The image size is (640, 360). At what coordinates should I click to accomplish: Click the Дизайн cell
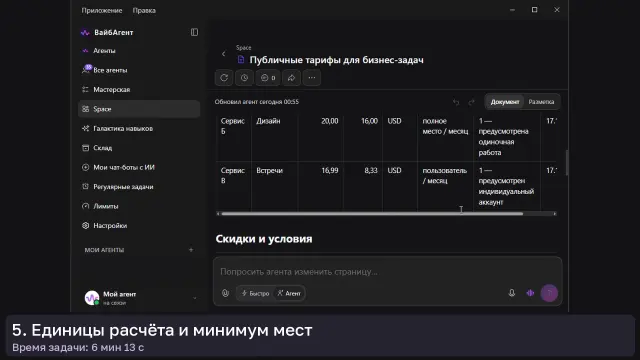(274, 137)
